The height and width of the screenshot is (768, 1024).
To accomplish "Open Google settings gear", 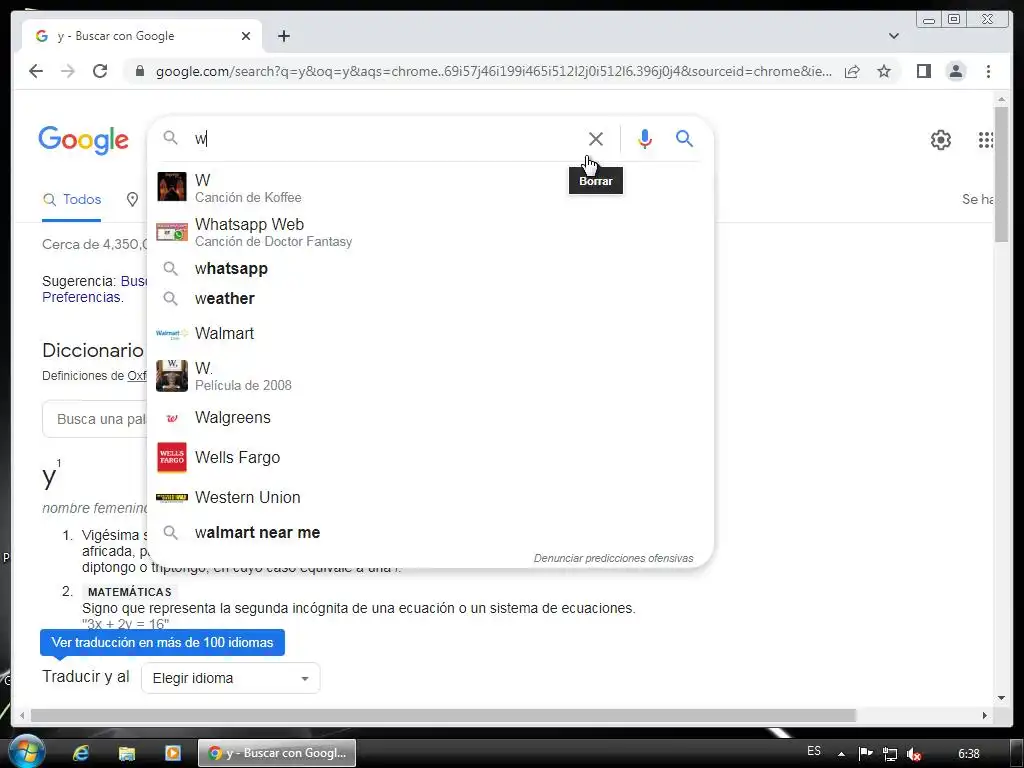I will click(x=940, y=140).
